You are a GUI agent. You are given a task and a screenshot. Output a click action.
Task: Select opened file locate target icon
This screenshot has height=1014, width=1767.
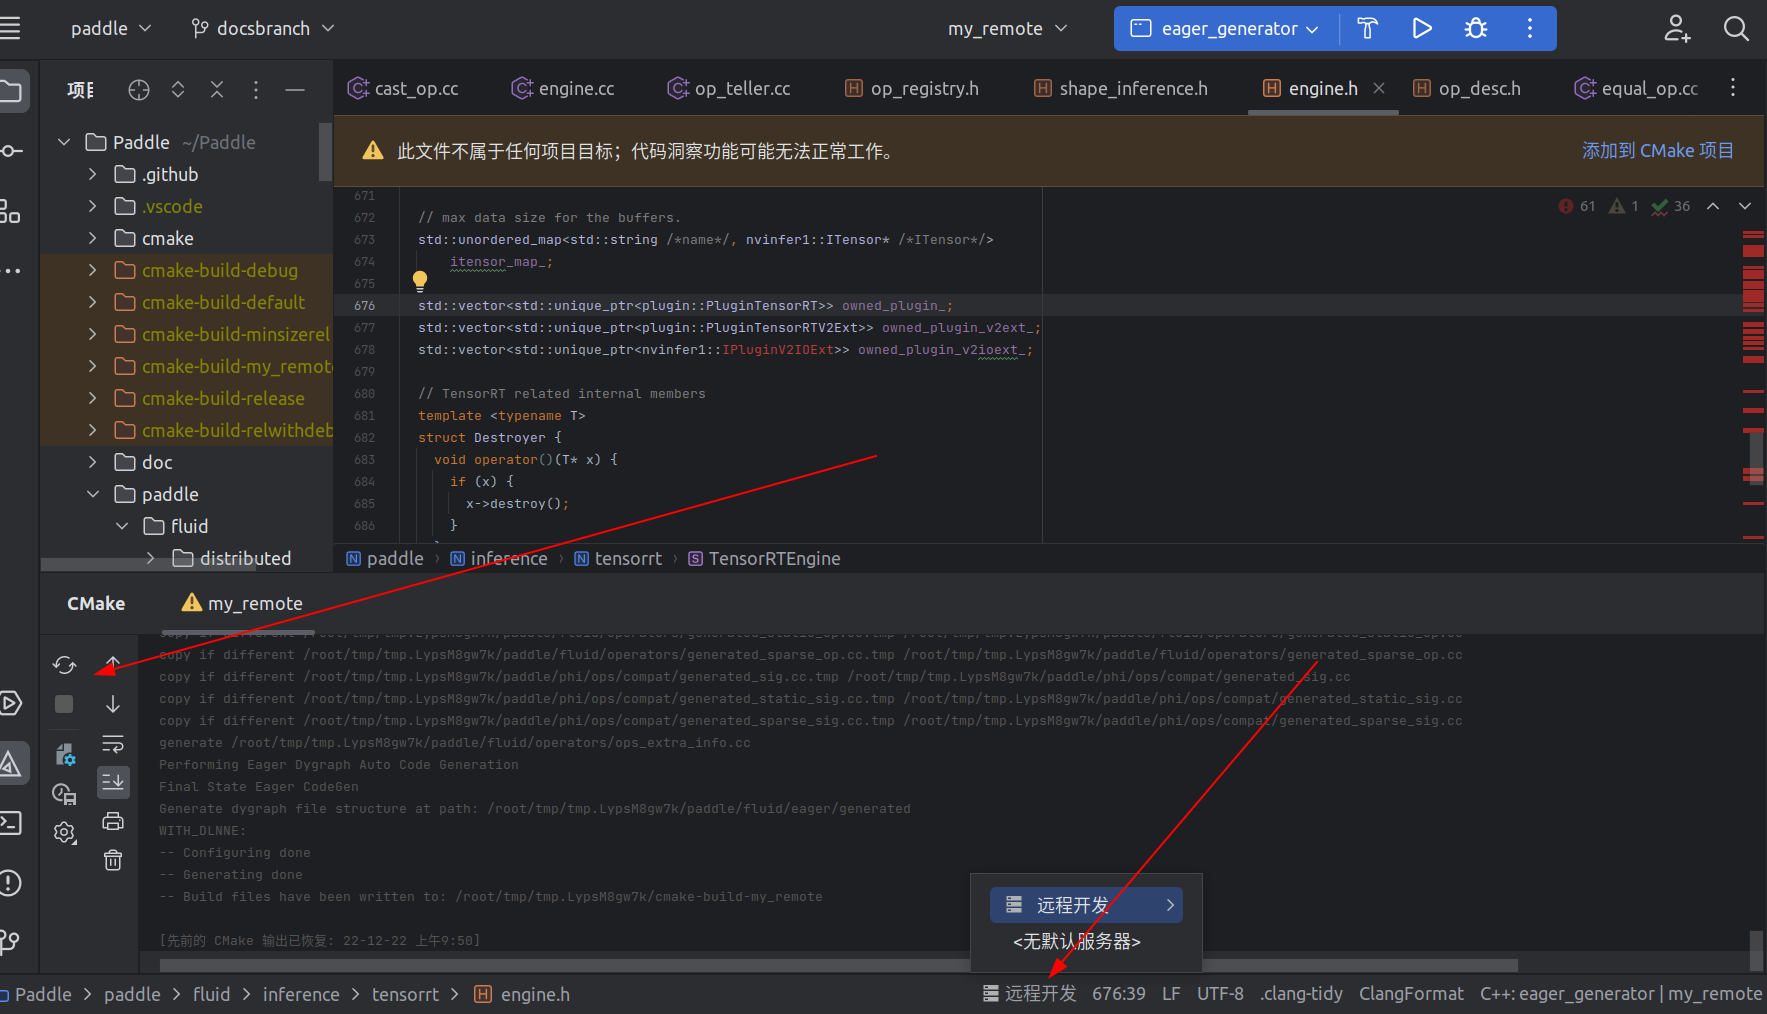(x=139, y=90)
